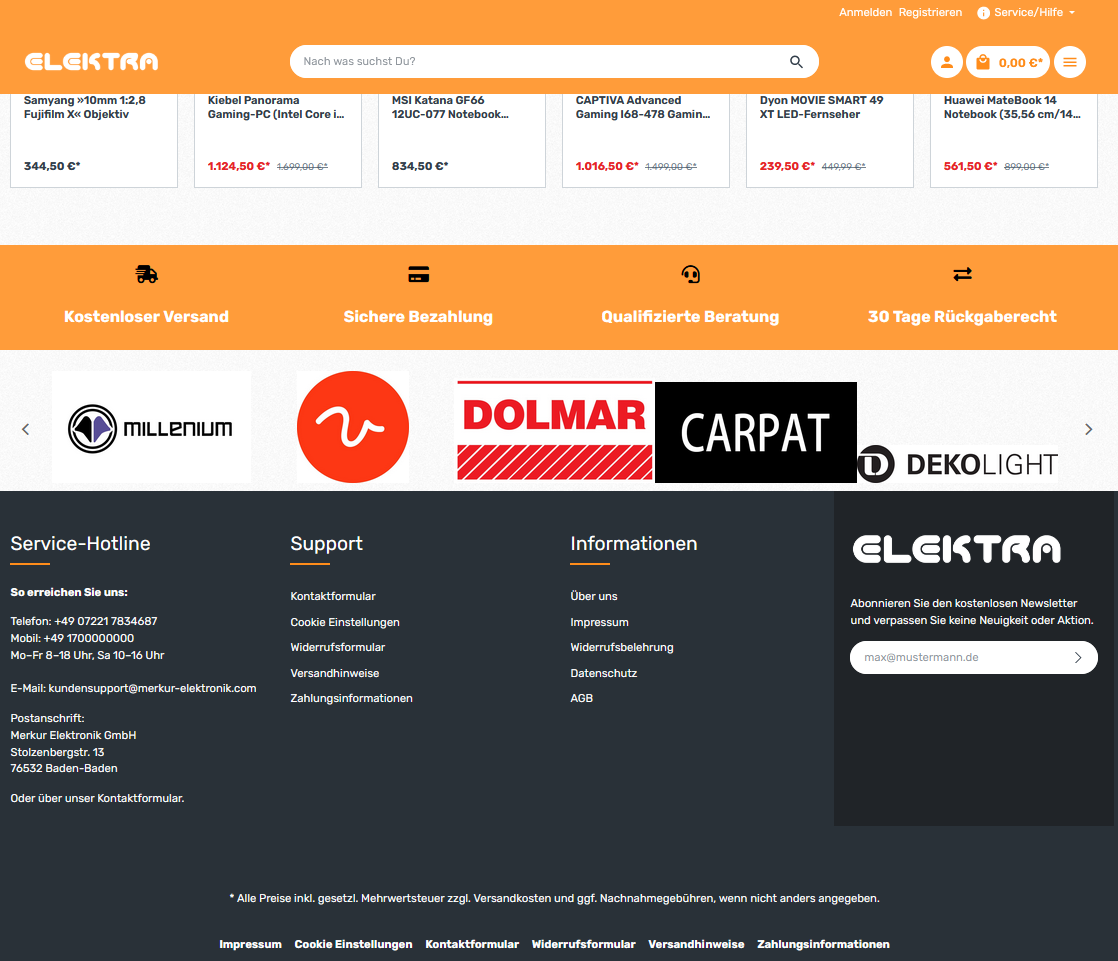Open Versandhinweise in Support column
1118x961 pixels.
pyautogui.click(x=334, y=673)
